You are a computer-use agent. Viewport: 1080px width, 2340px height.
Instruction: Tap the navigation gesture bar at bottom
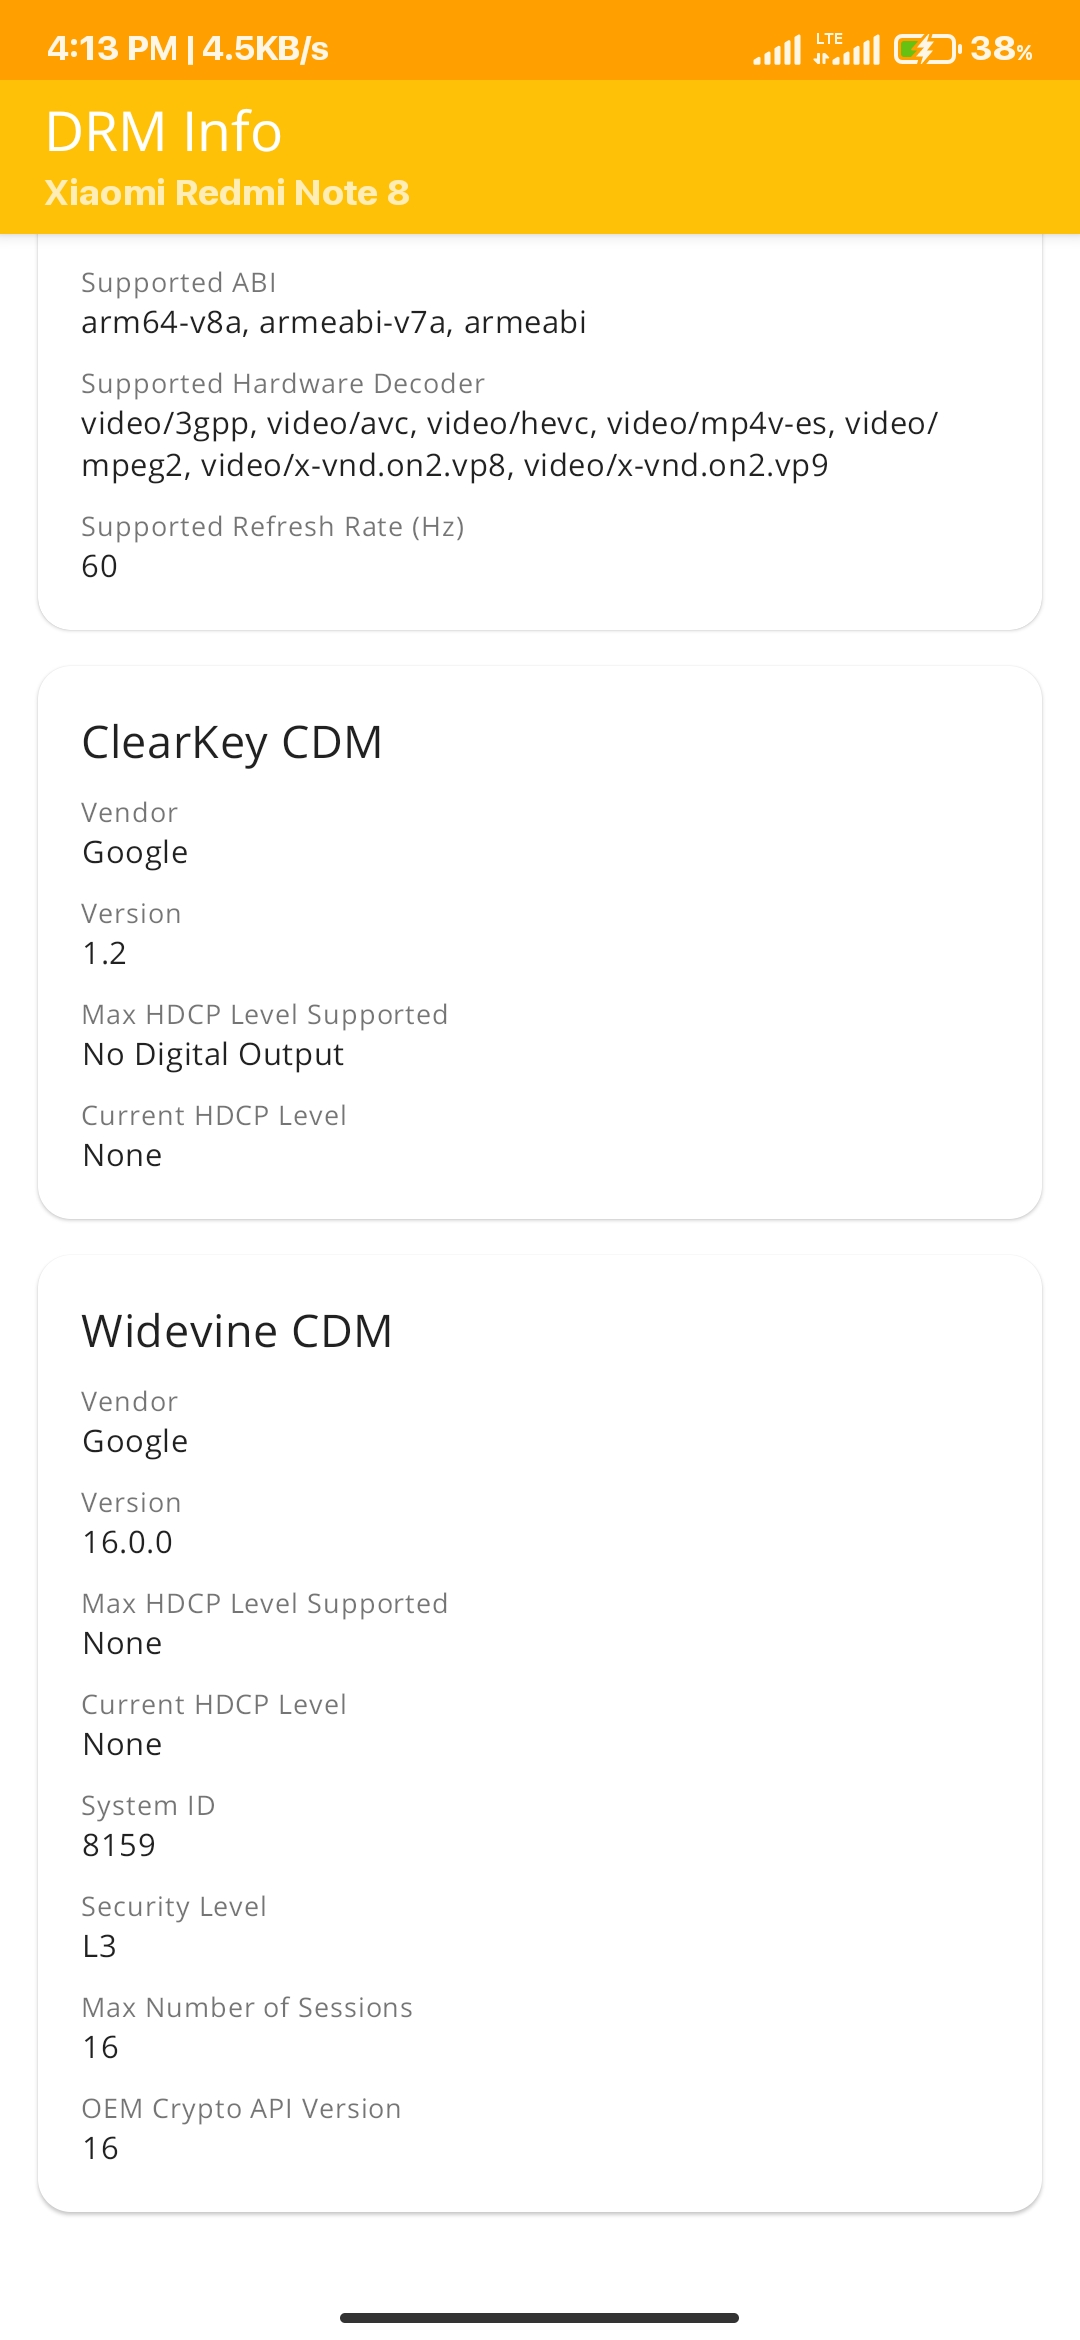pos(539,2317)
